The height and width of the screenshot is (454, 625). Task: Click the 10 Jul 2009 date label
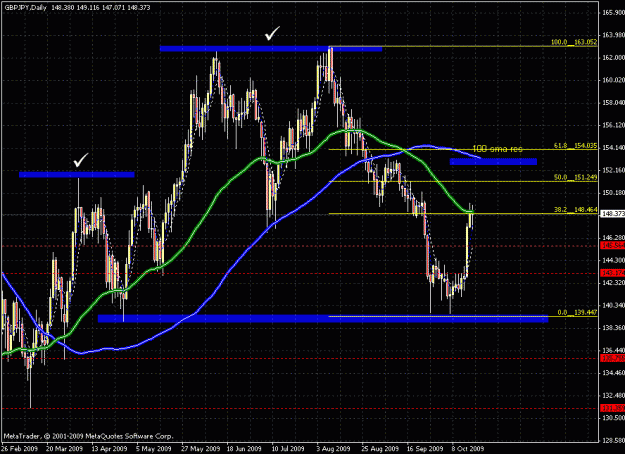click(x=289, y=449)
